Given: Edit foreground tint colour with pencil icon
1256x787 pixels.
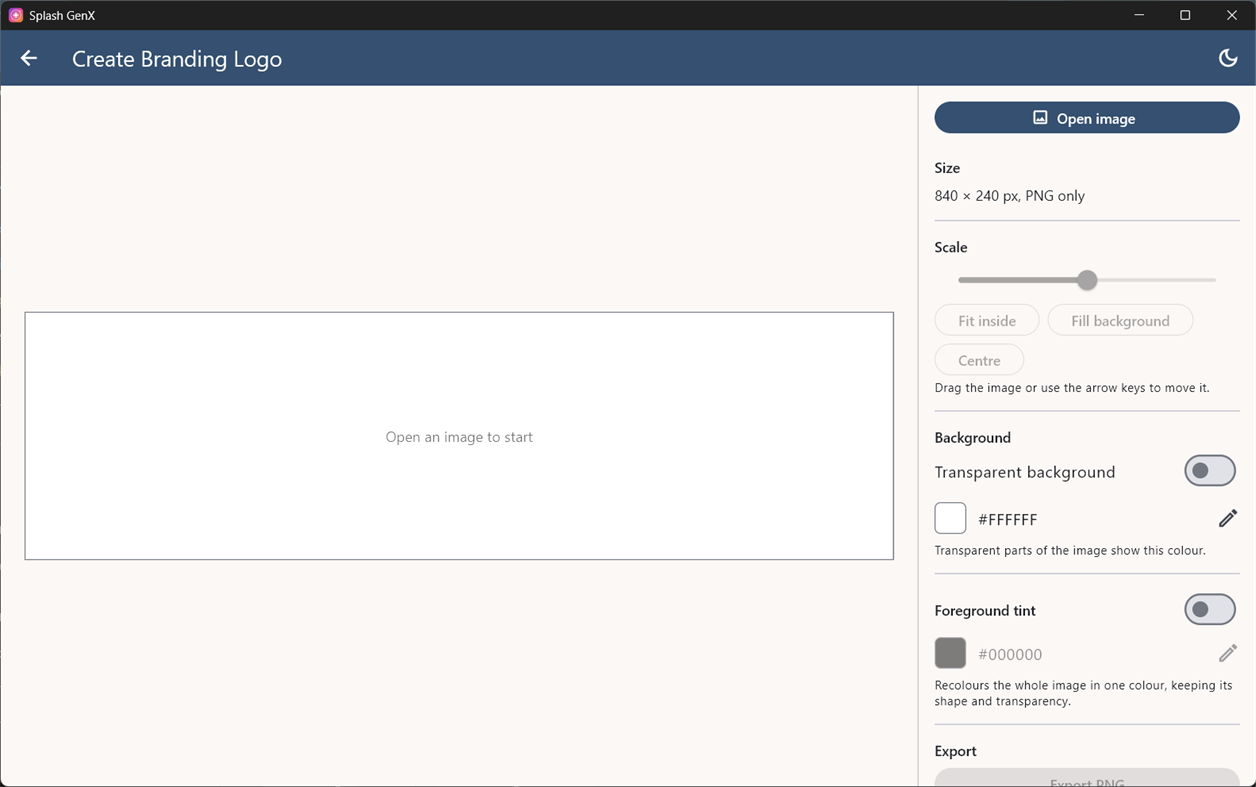Looking at the screenshot, I should pyautogui.click(x=1228, y=653).
